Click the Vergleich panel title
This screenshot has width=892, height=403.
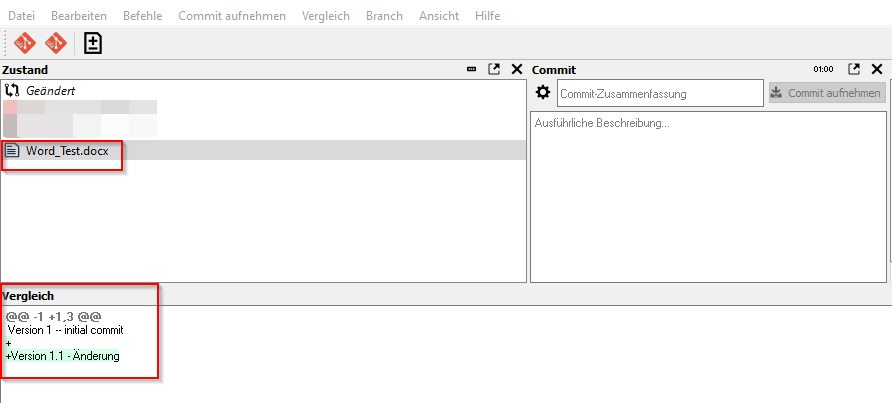tap(28, 296)
